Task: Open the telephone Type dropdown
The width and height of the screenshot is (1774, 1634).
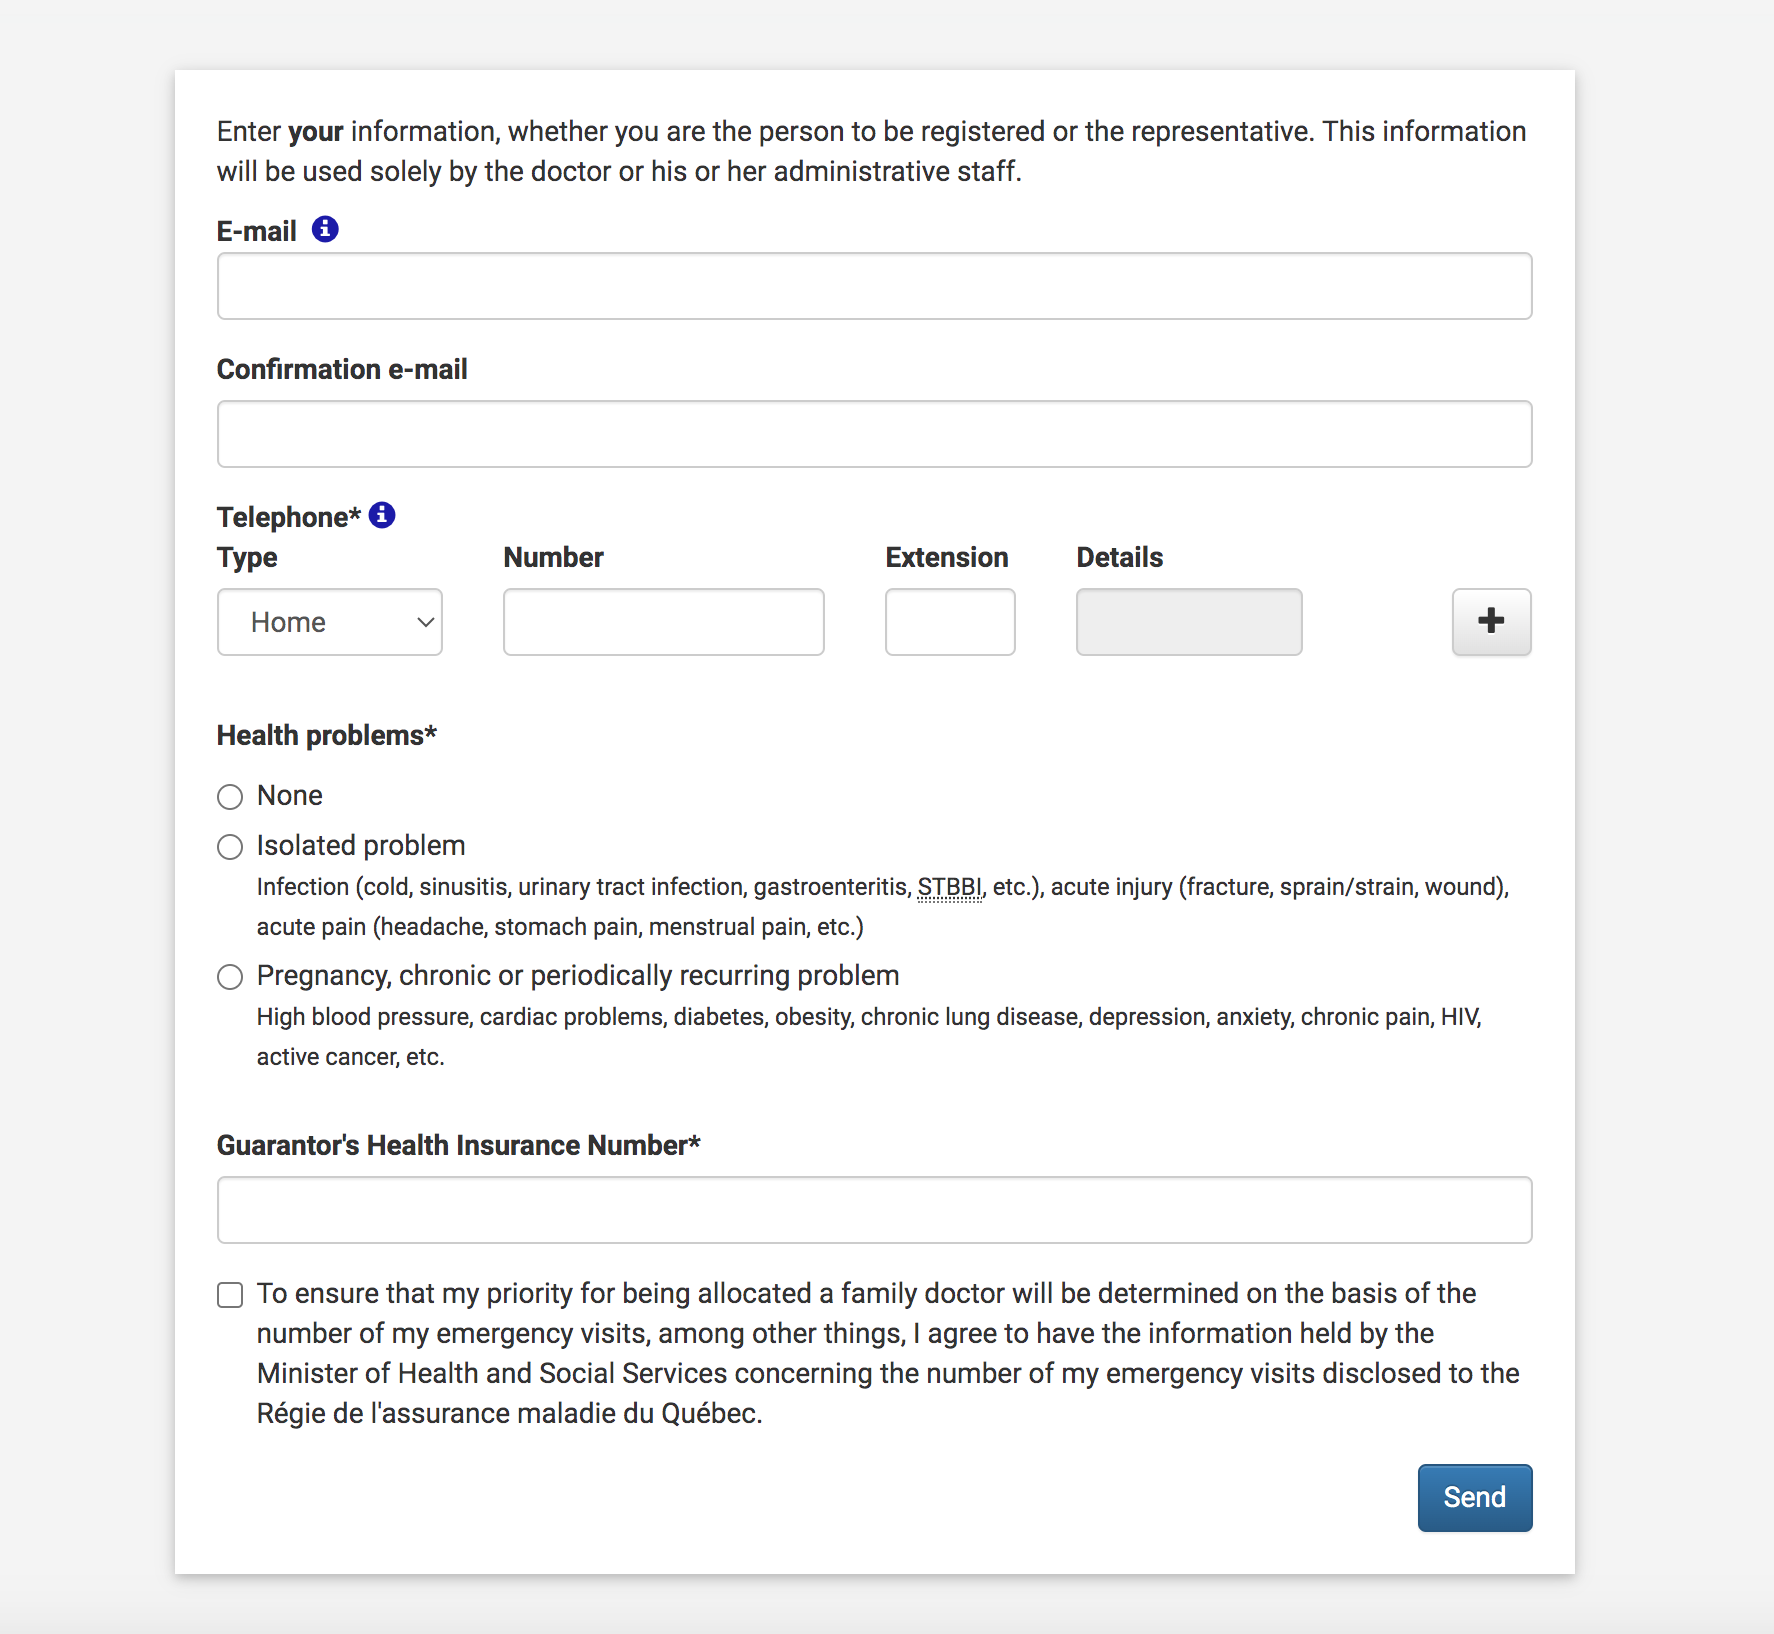Action: [330, 622]
